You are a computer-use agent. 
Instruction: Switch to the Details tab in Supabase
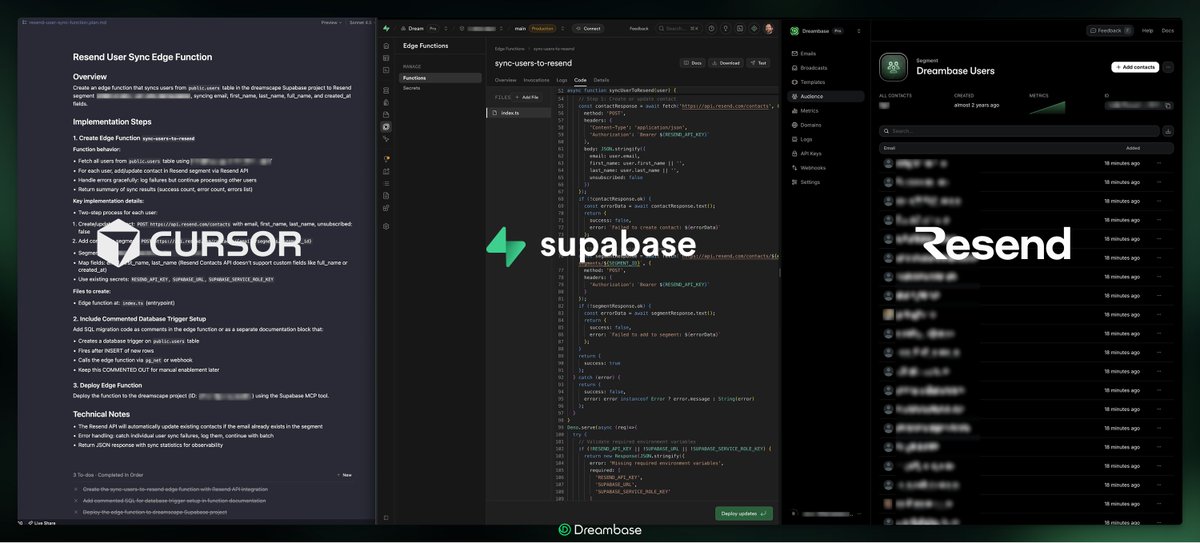pyautogui.click(x=601, y=80)
